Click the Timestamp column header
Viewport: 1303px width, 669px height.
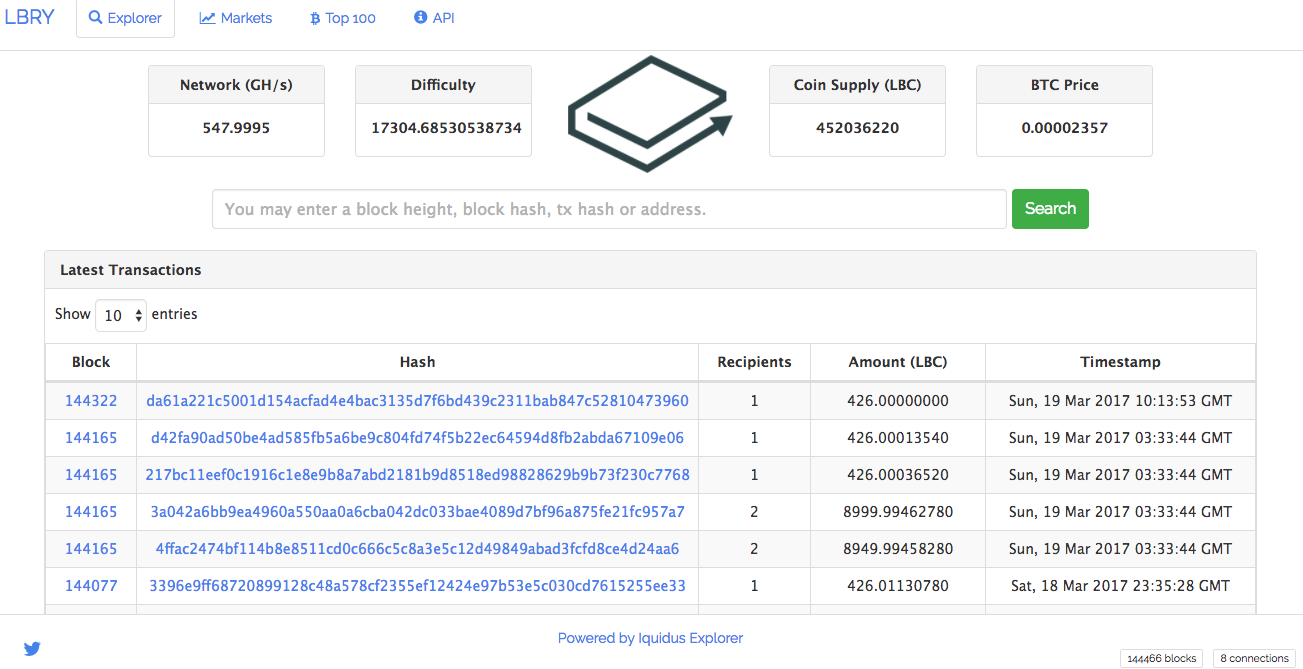point(1120,362)
